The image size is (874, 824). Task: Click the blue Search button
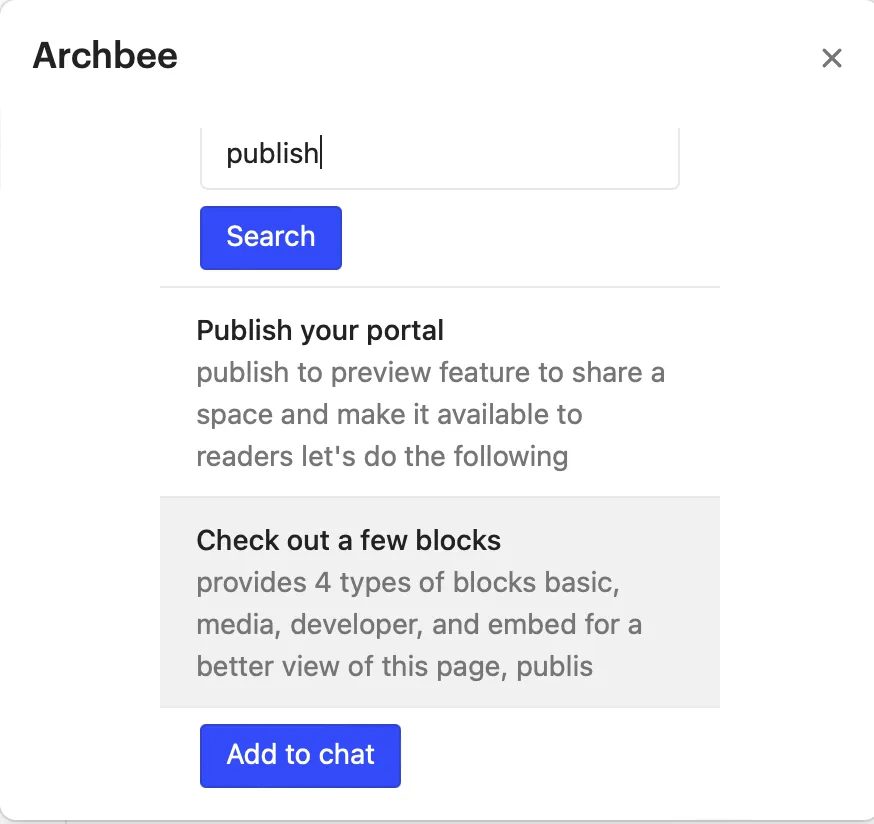tap(271, 237)
